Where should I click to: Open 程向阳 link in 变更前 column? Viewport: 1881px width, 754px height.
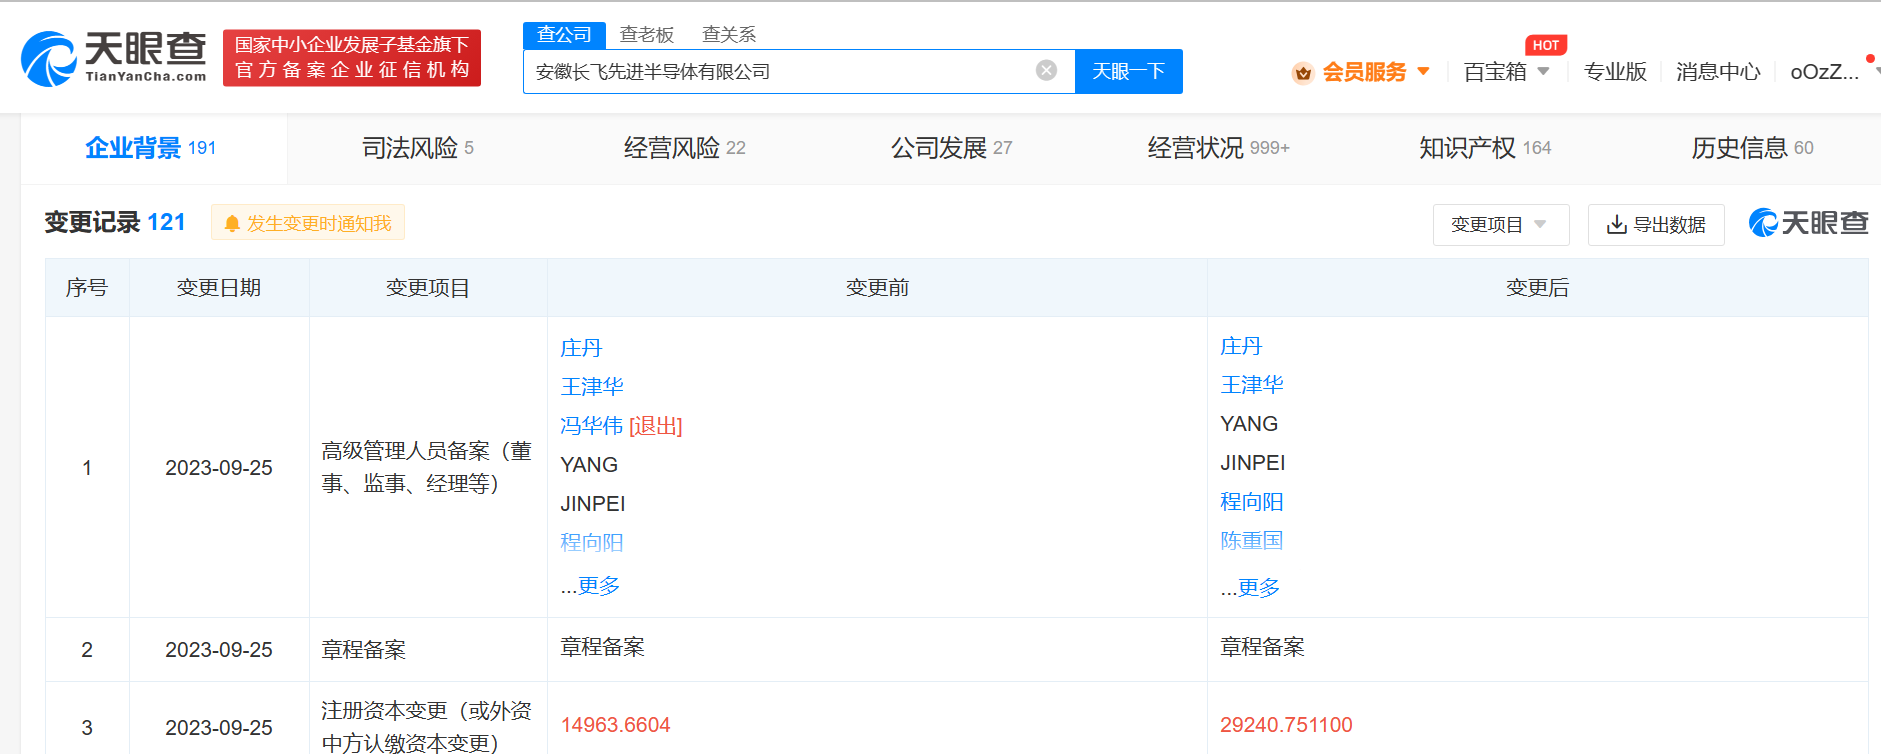(x=592, y=542)
